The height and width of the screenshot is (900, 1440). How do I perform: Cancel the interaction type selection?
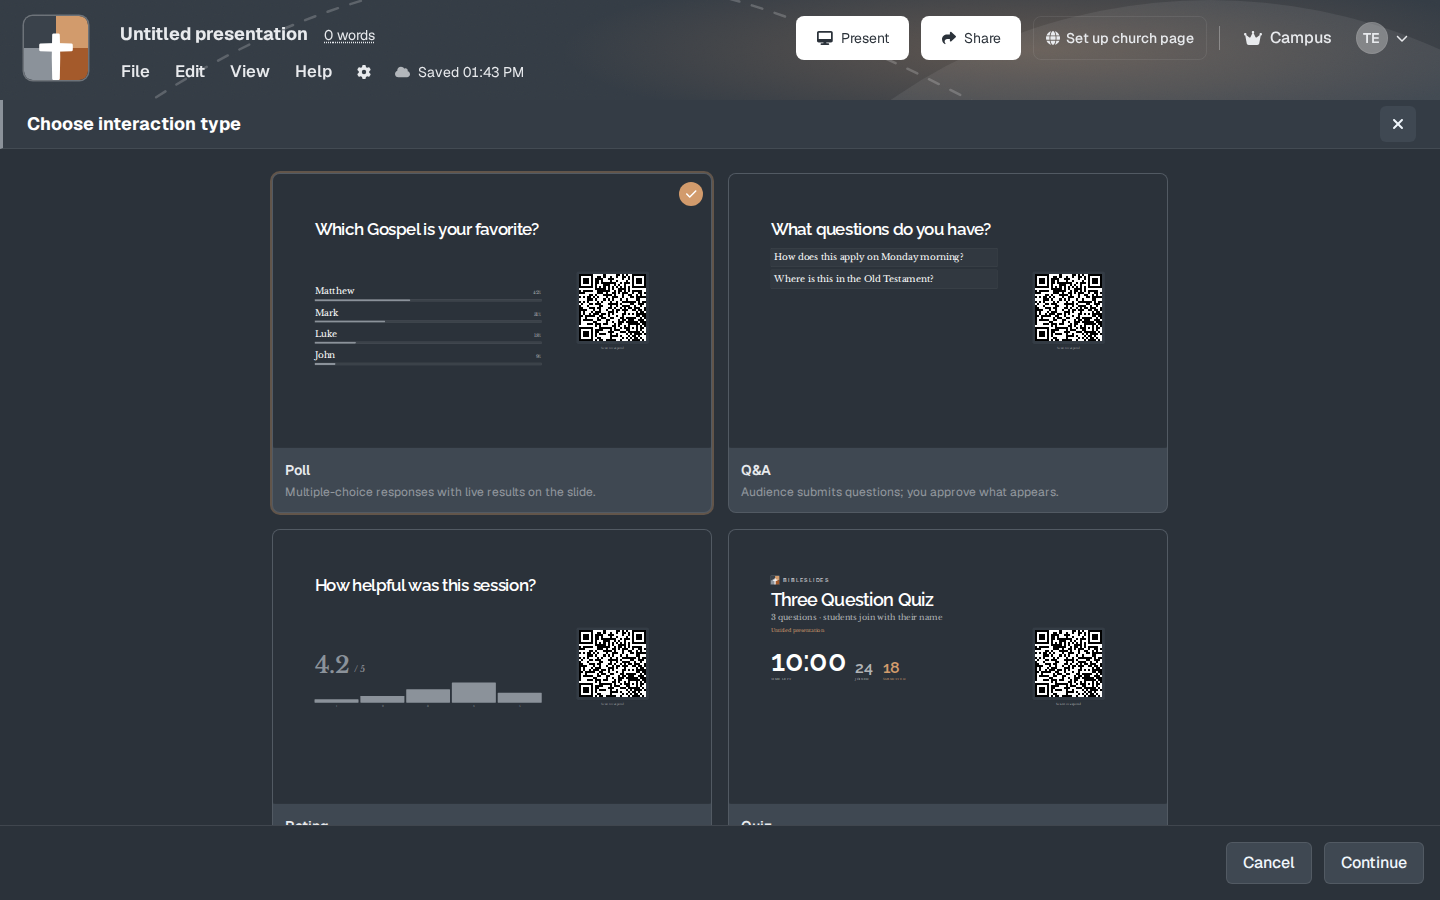(x=1268, y=863)
